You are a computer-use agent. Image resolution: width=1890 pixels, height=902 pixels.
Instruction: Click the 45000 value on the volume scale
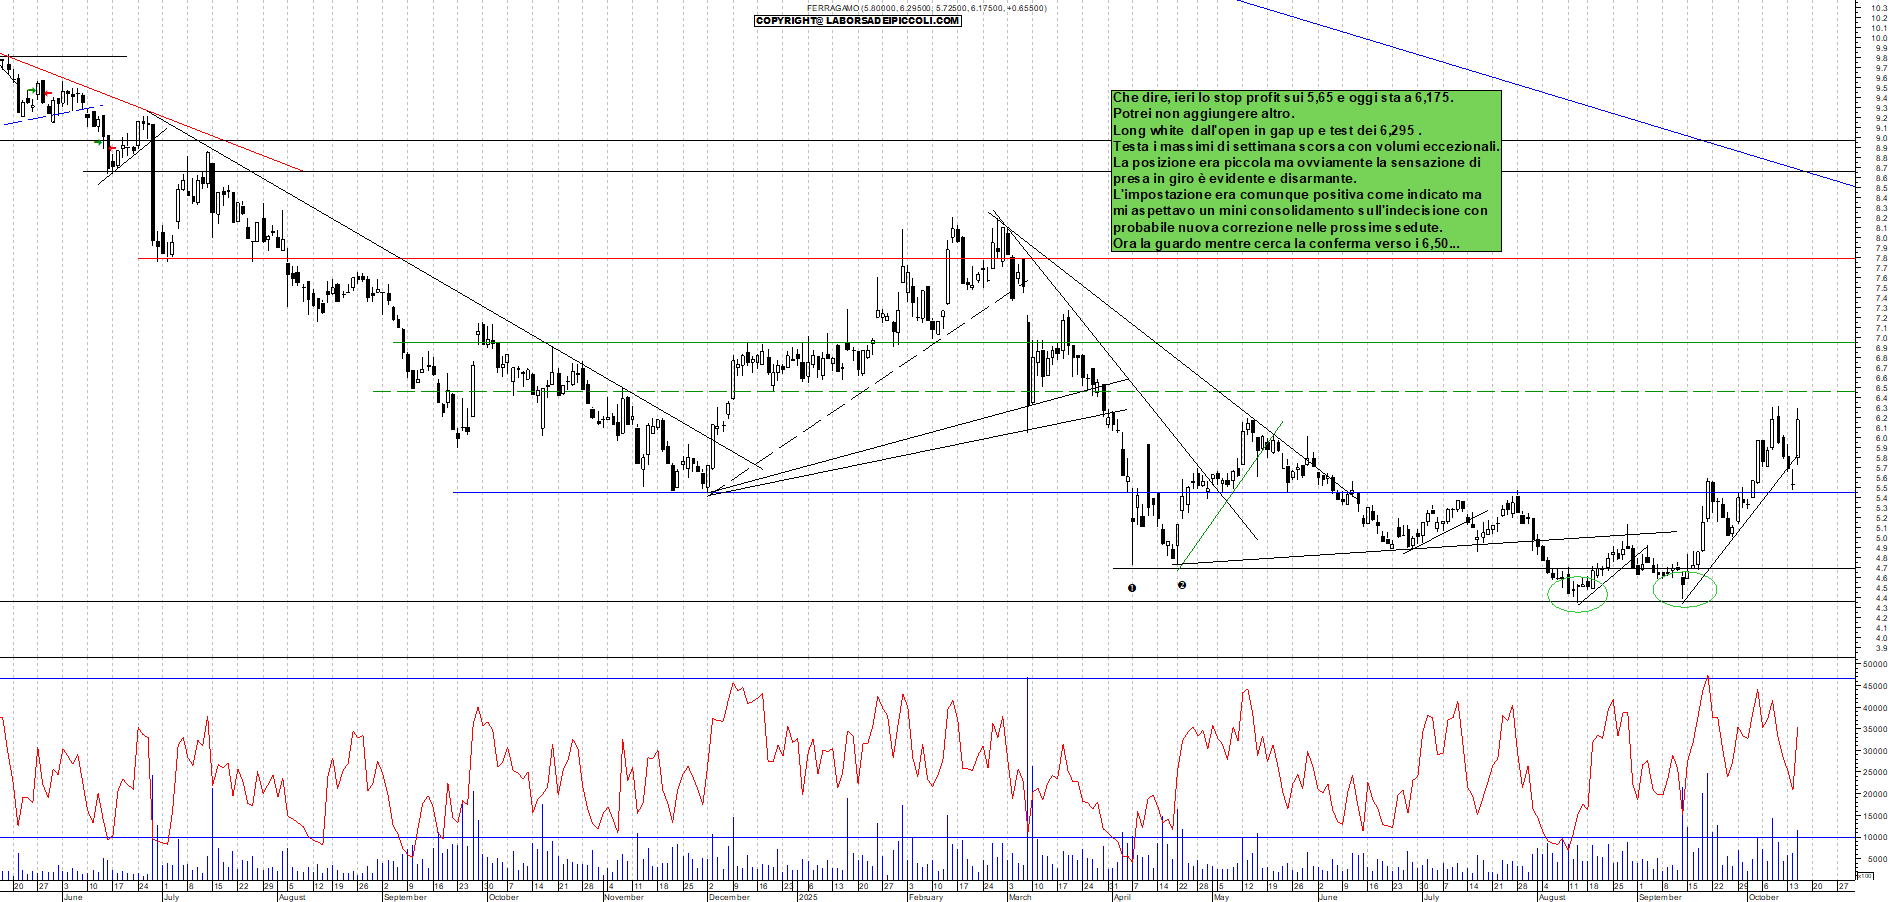point(1874,686)
